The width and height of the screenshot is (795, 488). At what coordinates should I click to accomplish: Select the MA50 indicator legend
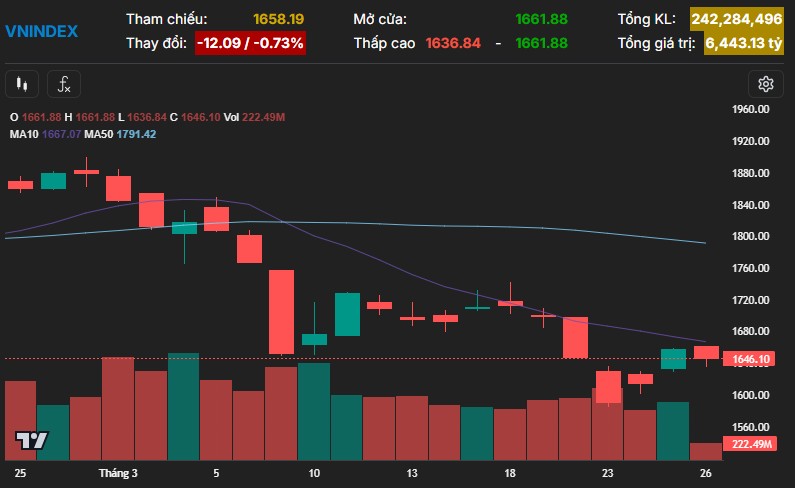coord(98,134)
